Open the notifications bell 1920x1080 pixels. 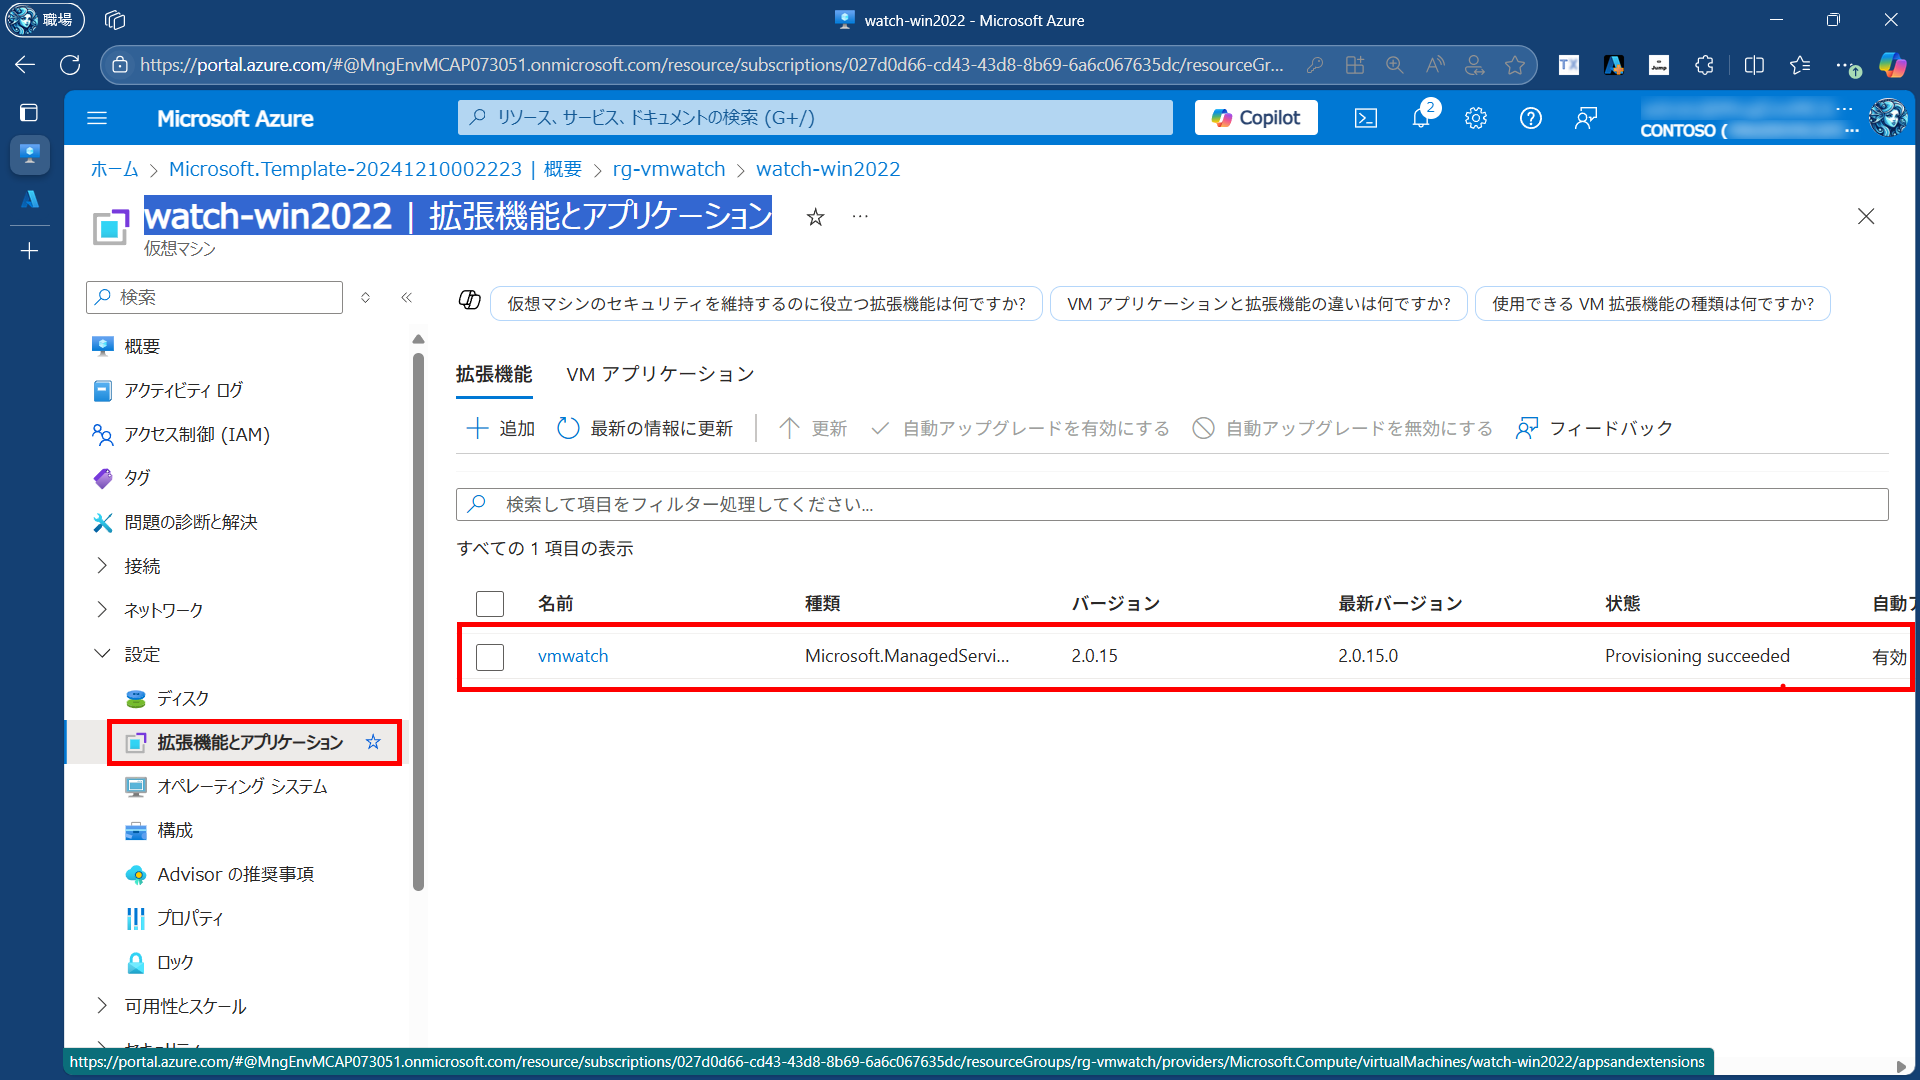[1421, 118]
